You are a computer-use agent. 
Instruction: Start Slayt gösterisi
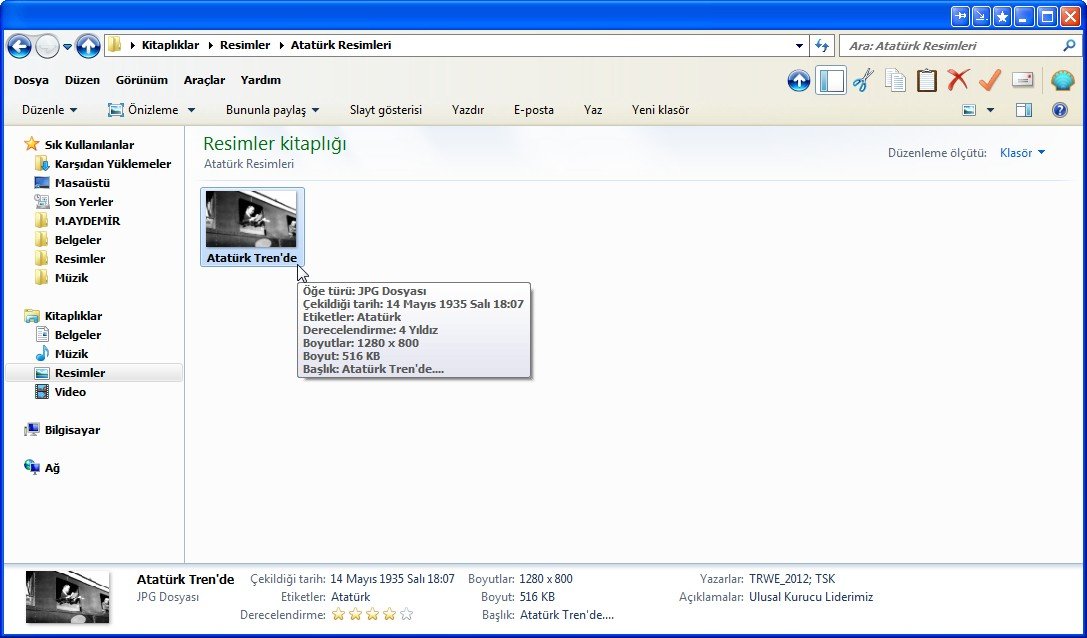pos(386,110)
